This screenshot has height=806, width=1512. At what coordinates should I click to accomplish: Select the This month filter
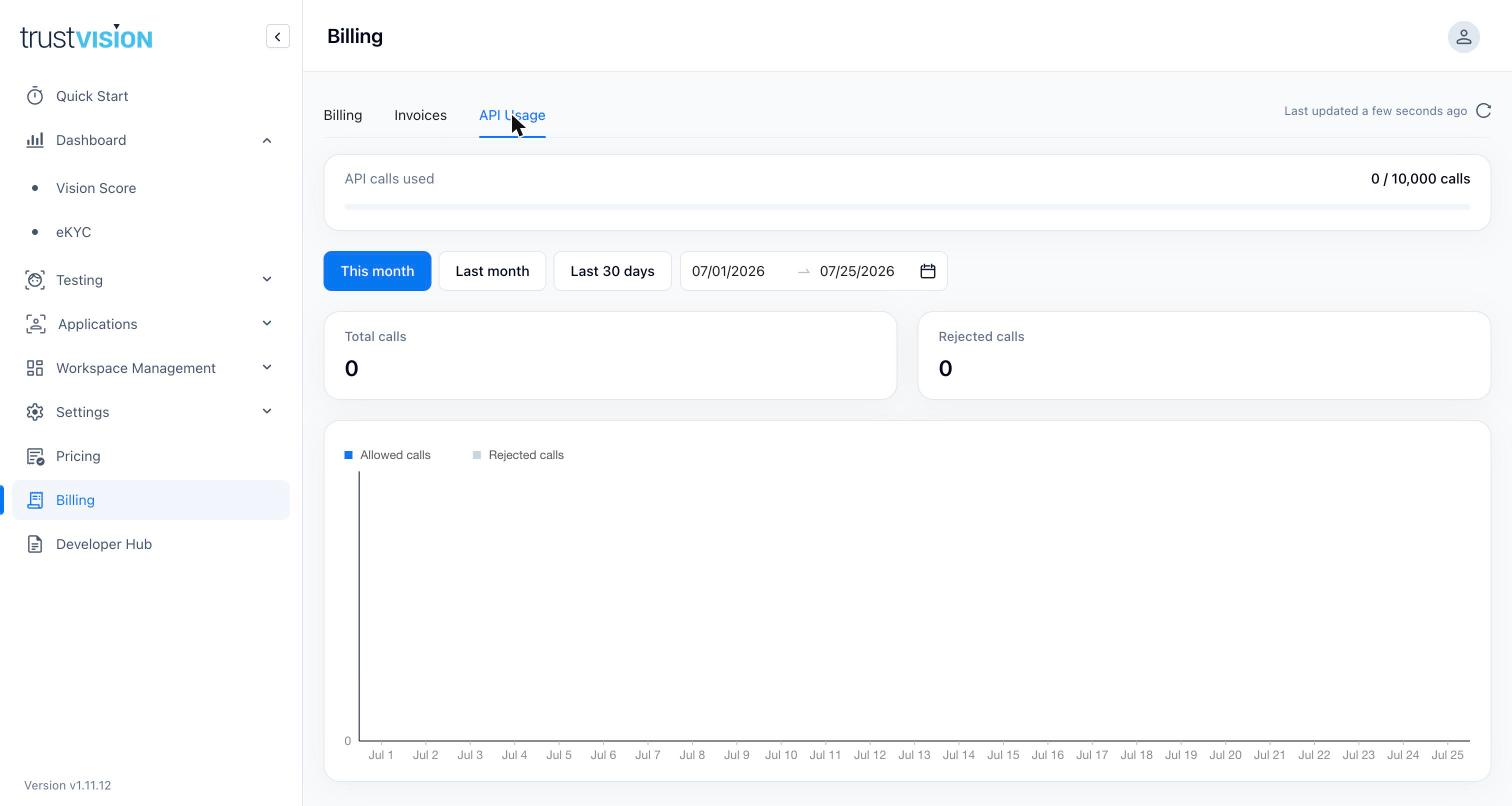(377, 271)
